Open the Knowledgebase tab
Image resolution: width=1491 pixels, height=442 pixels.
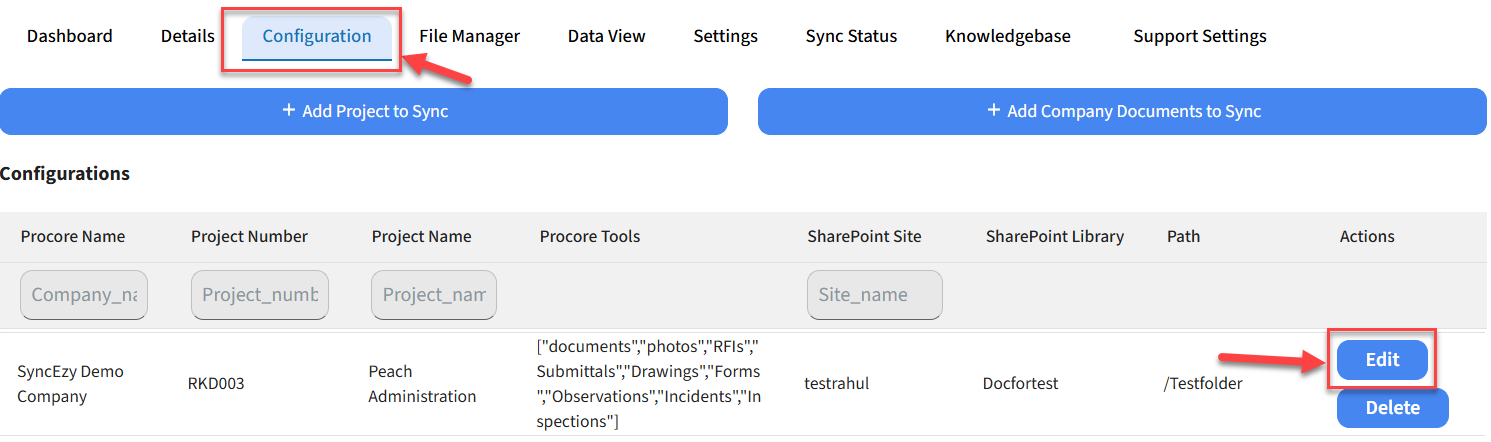[x=1007, y=36]
